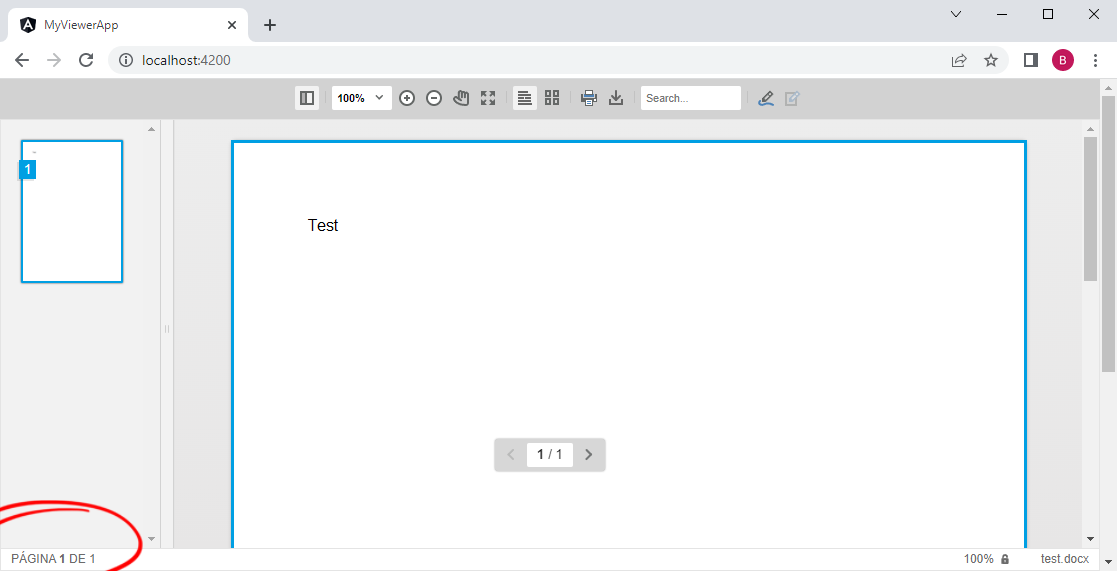Focus the Search text field

tap(691, 98)
